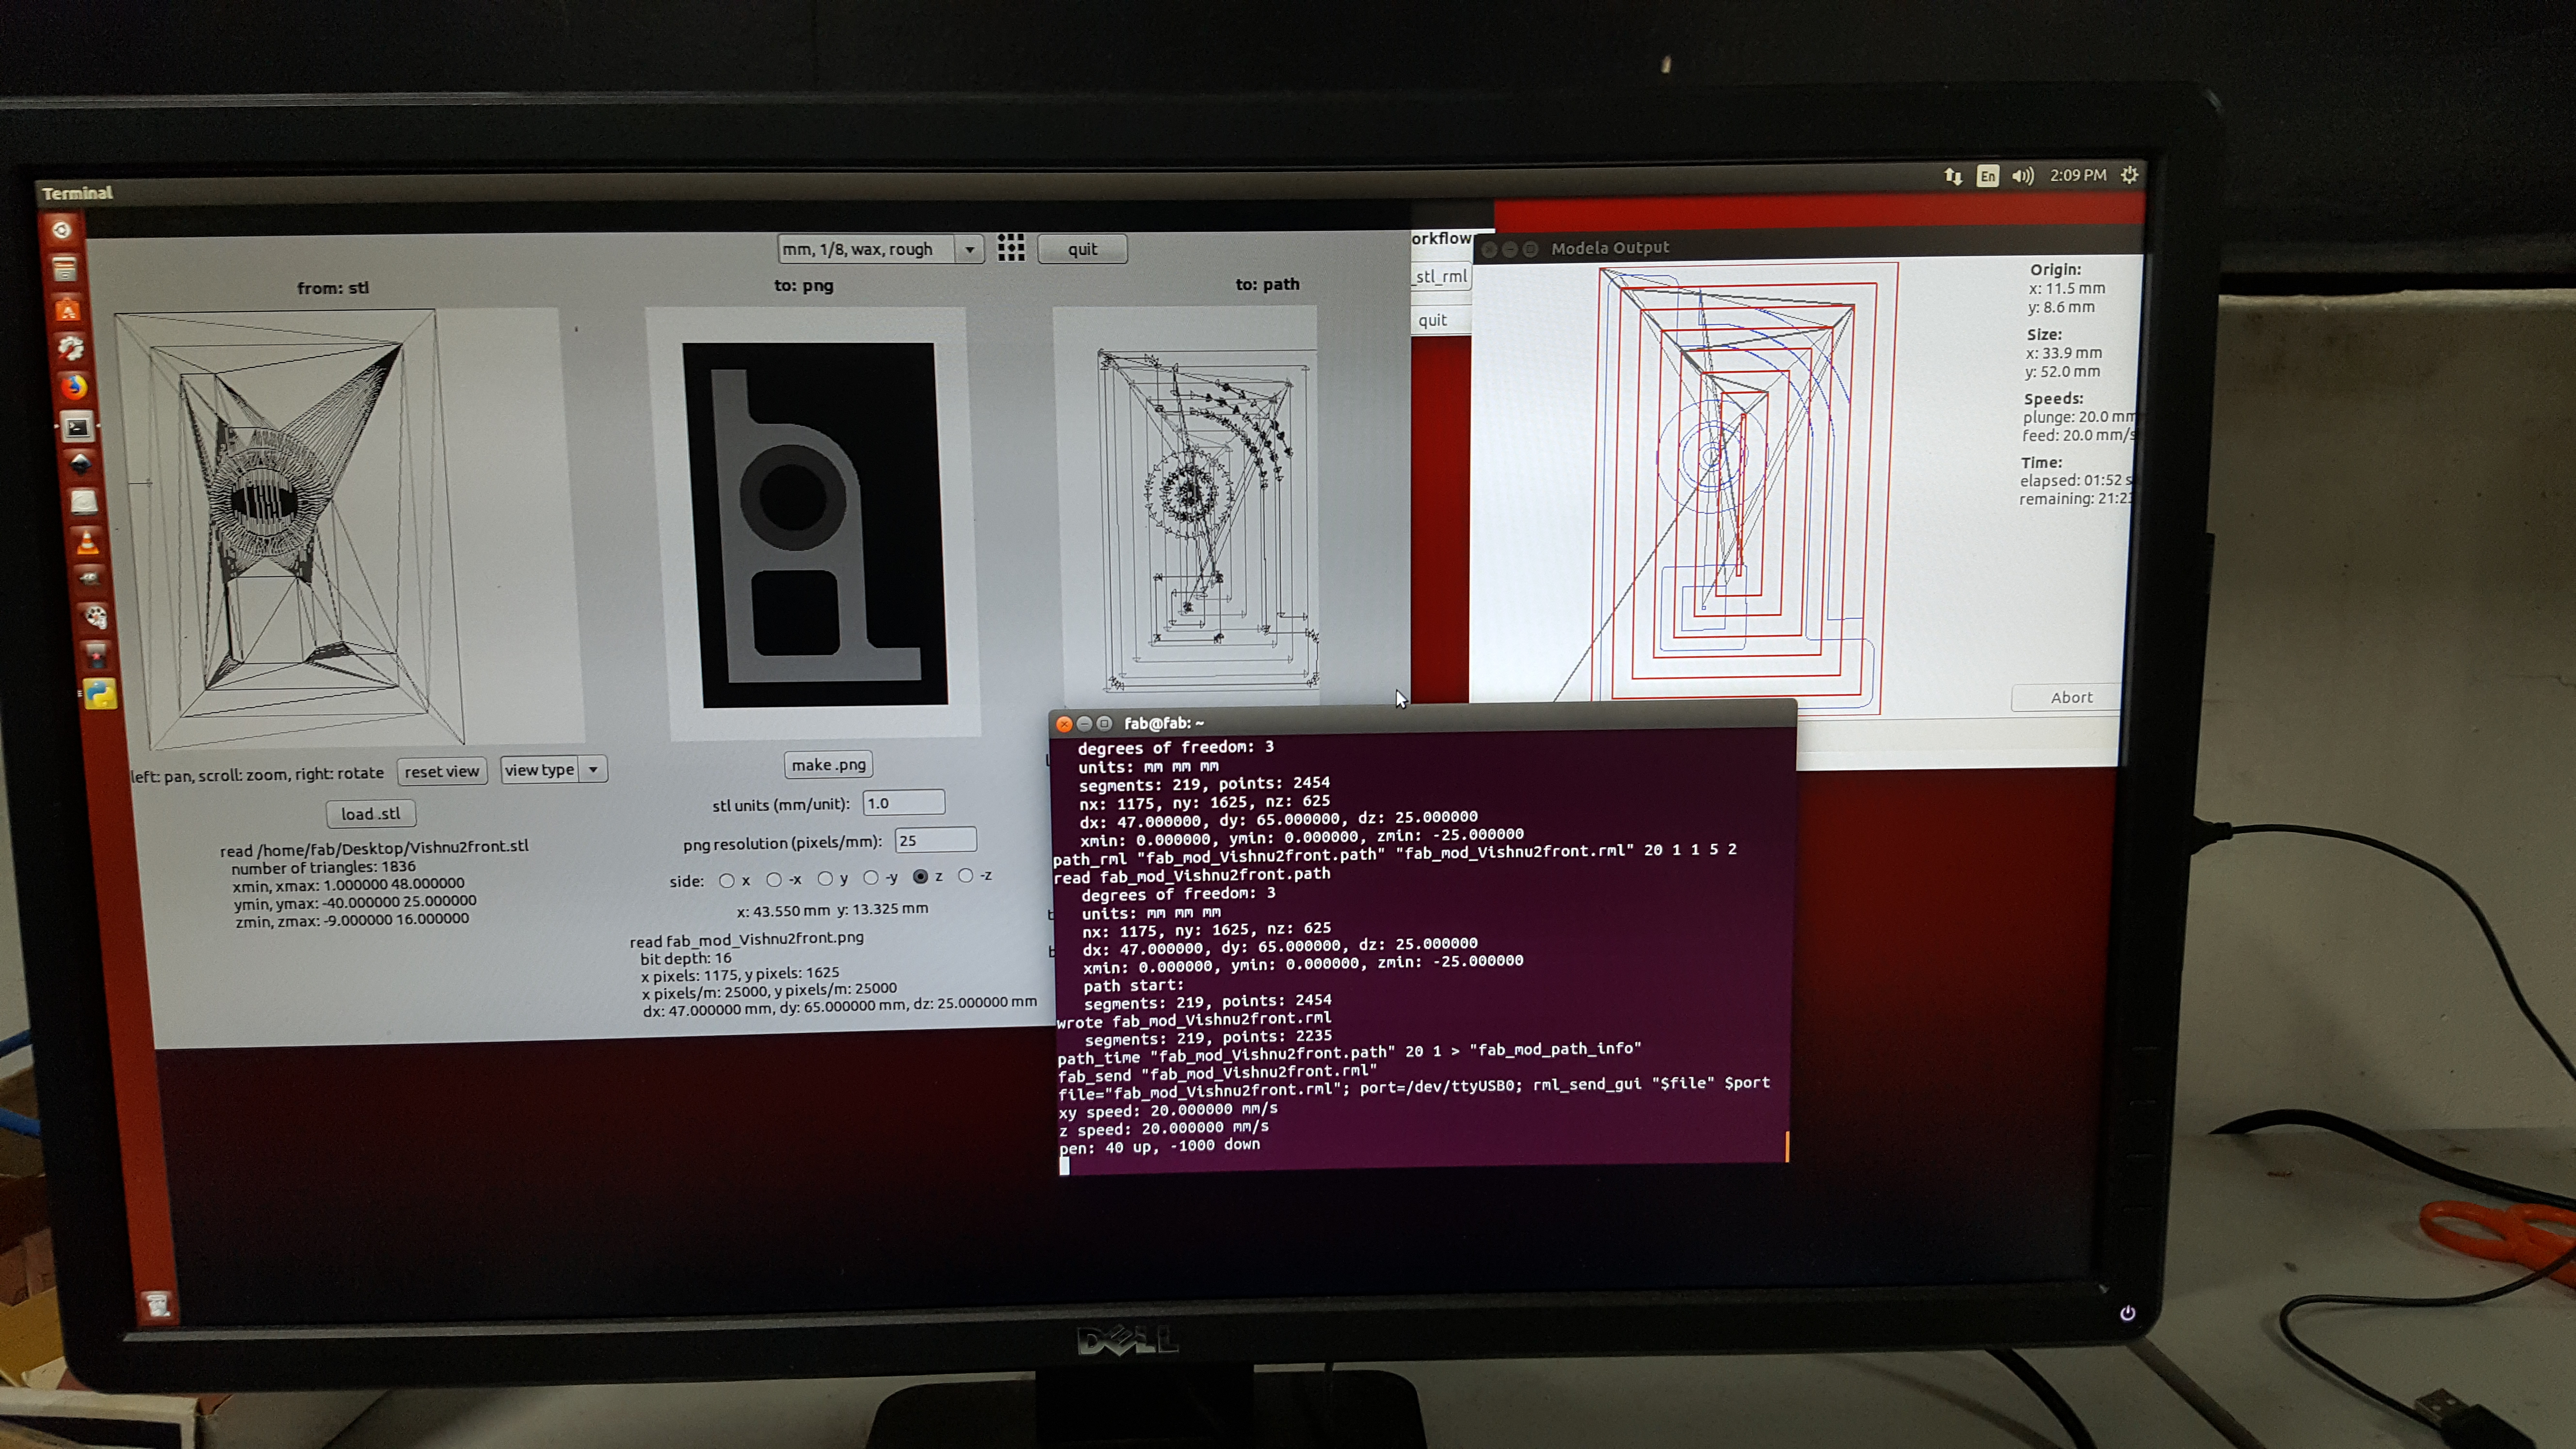Click the Python app icon in the launcher

pyautogui.click(x=99, y=694)
